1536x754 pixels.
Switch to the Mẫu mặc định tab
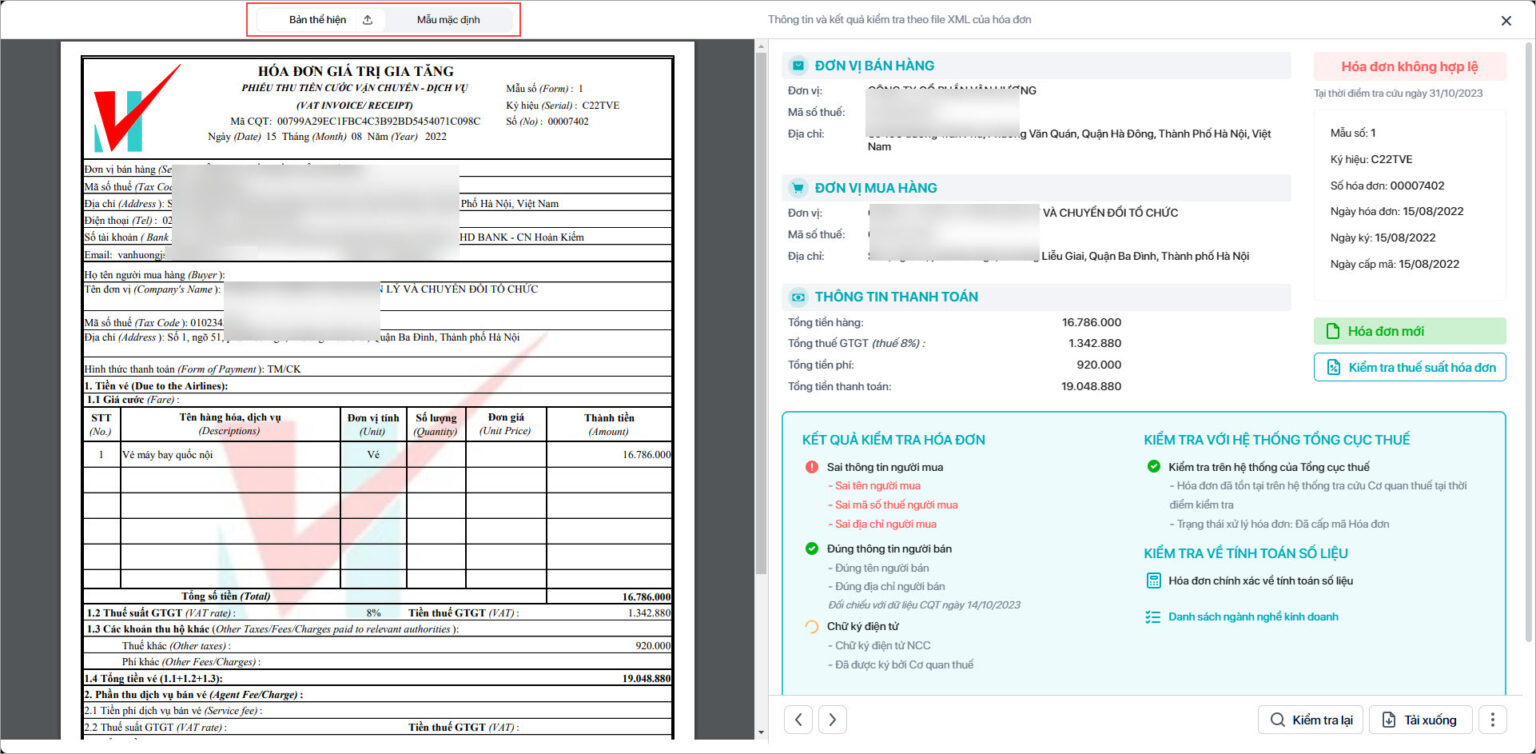[448, 20]
